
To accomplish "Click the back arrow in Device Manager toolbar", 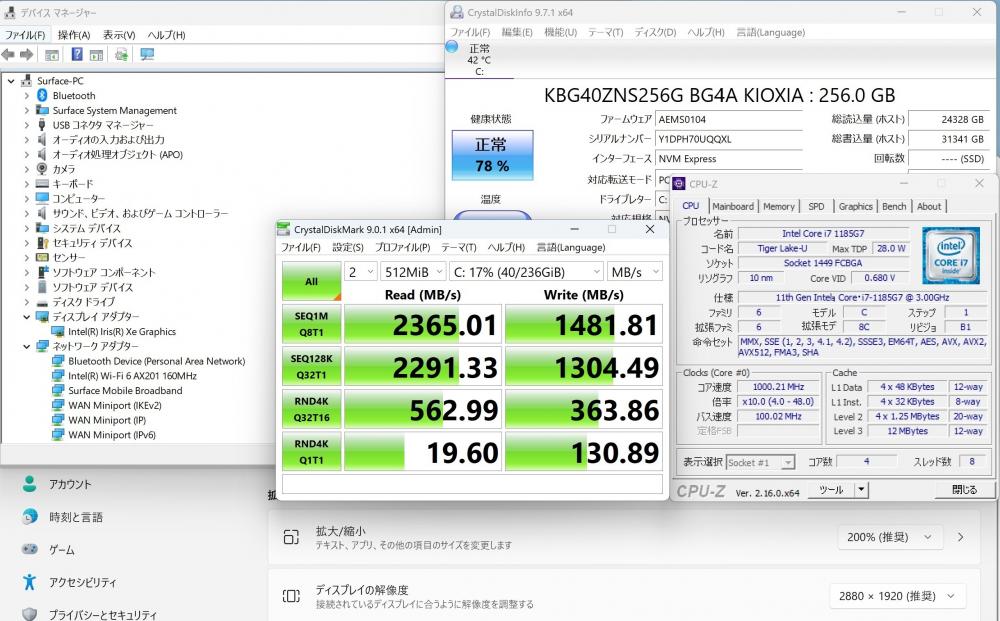I will click(8, 55).
